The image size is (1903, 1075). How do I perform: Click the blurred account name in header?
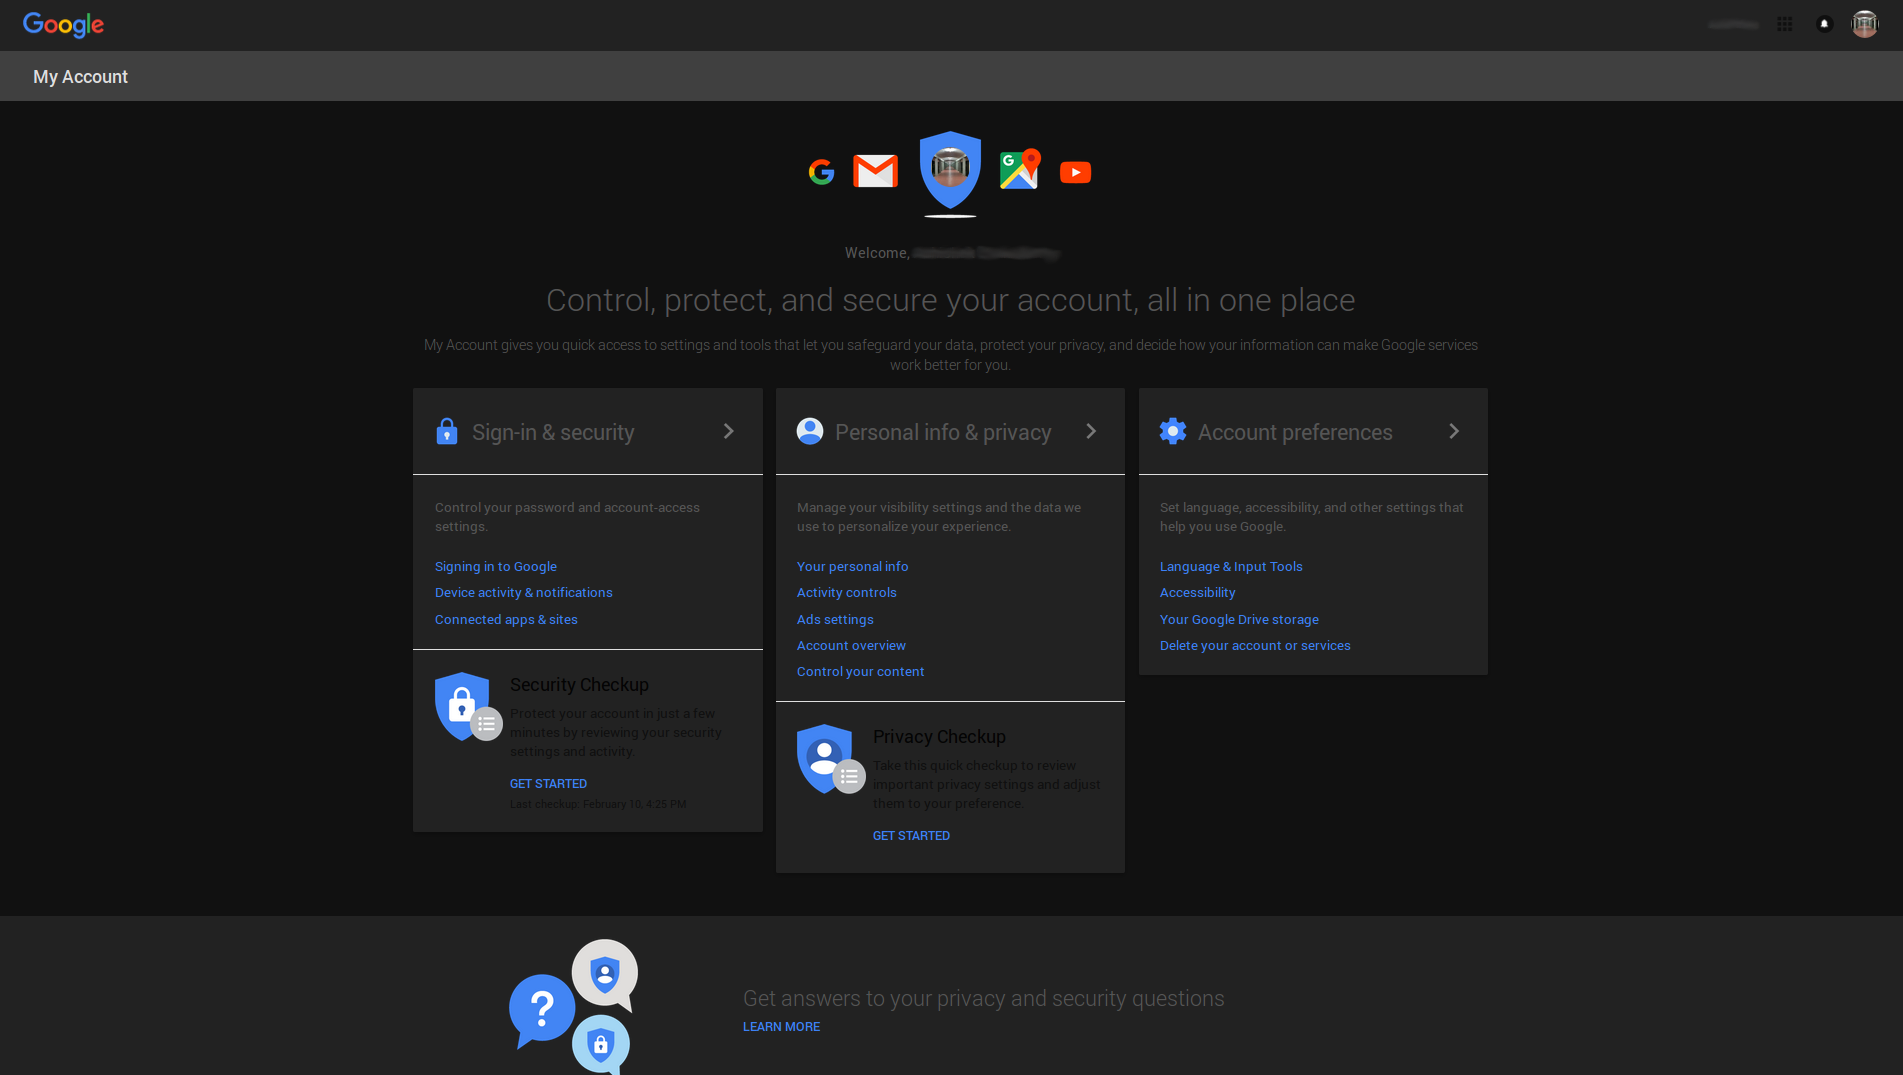[x=1733, y=24]
